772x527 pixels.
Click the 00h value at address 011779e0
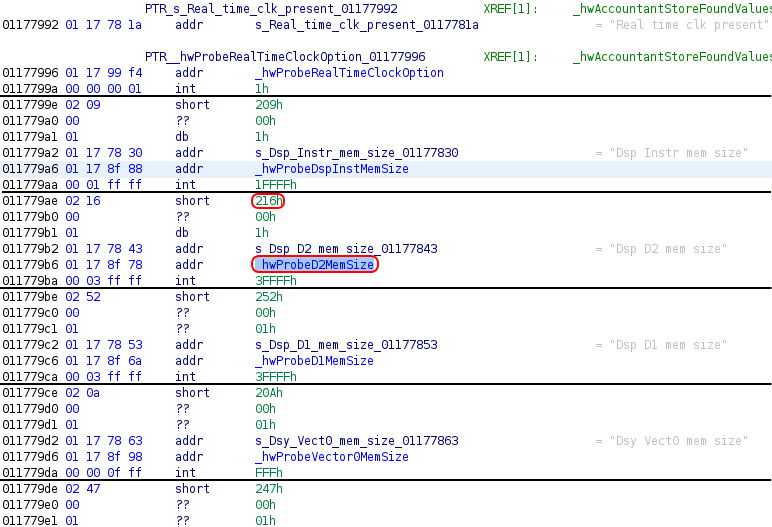[265, 505]
